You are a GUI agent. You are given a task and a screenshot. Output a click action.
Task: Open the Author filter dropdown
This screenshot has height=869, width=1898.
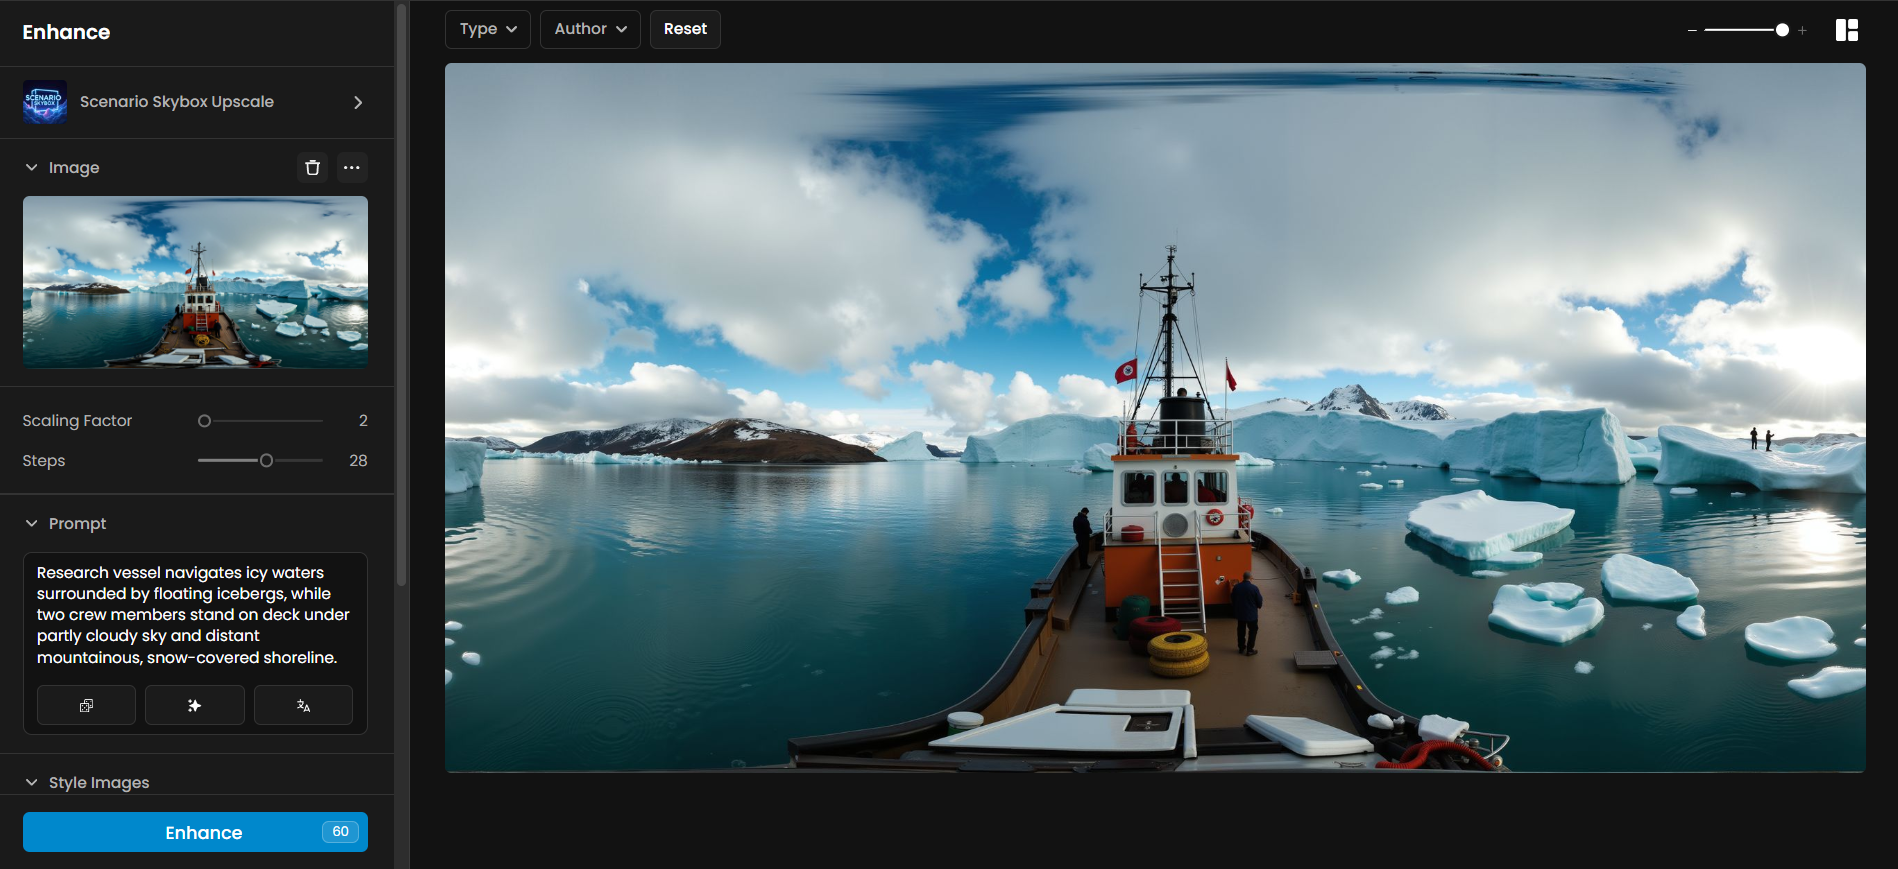click(590, 29)
